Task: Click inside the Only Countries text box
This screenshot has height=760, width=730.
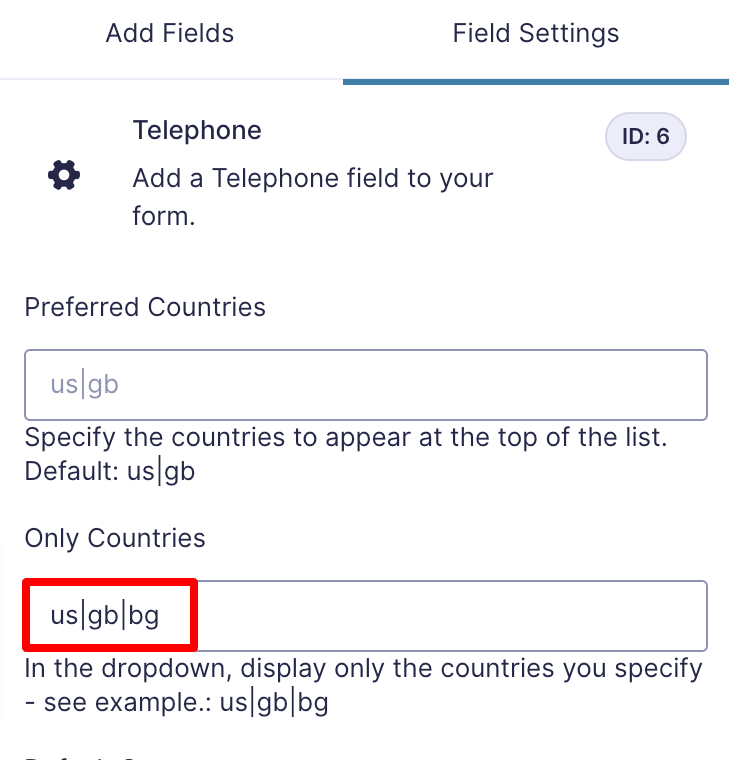Action: (x=366, y=616)
